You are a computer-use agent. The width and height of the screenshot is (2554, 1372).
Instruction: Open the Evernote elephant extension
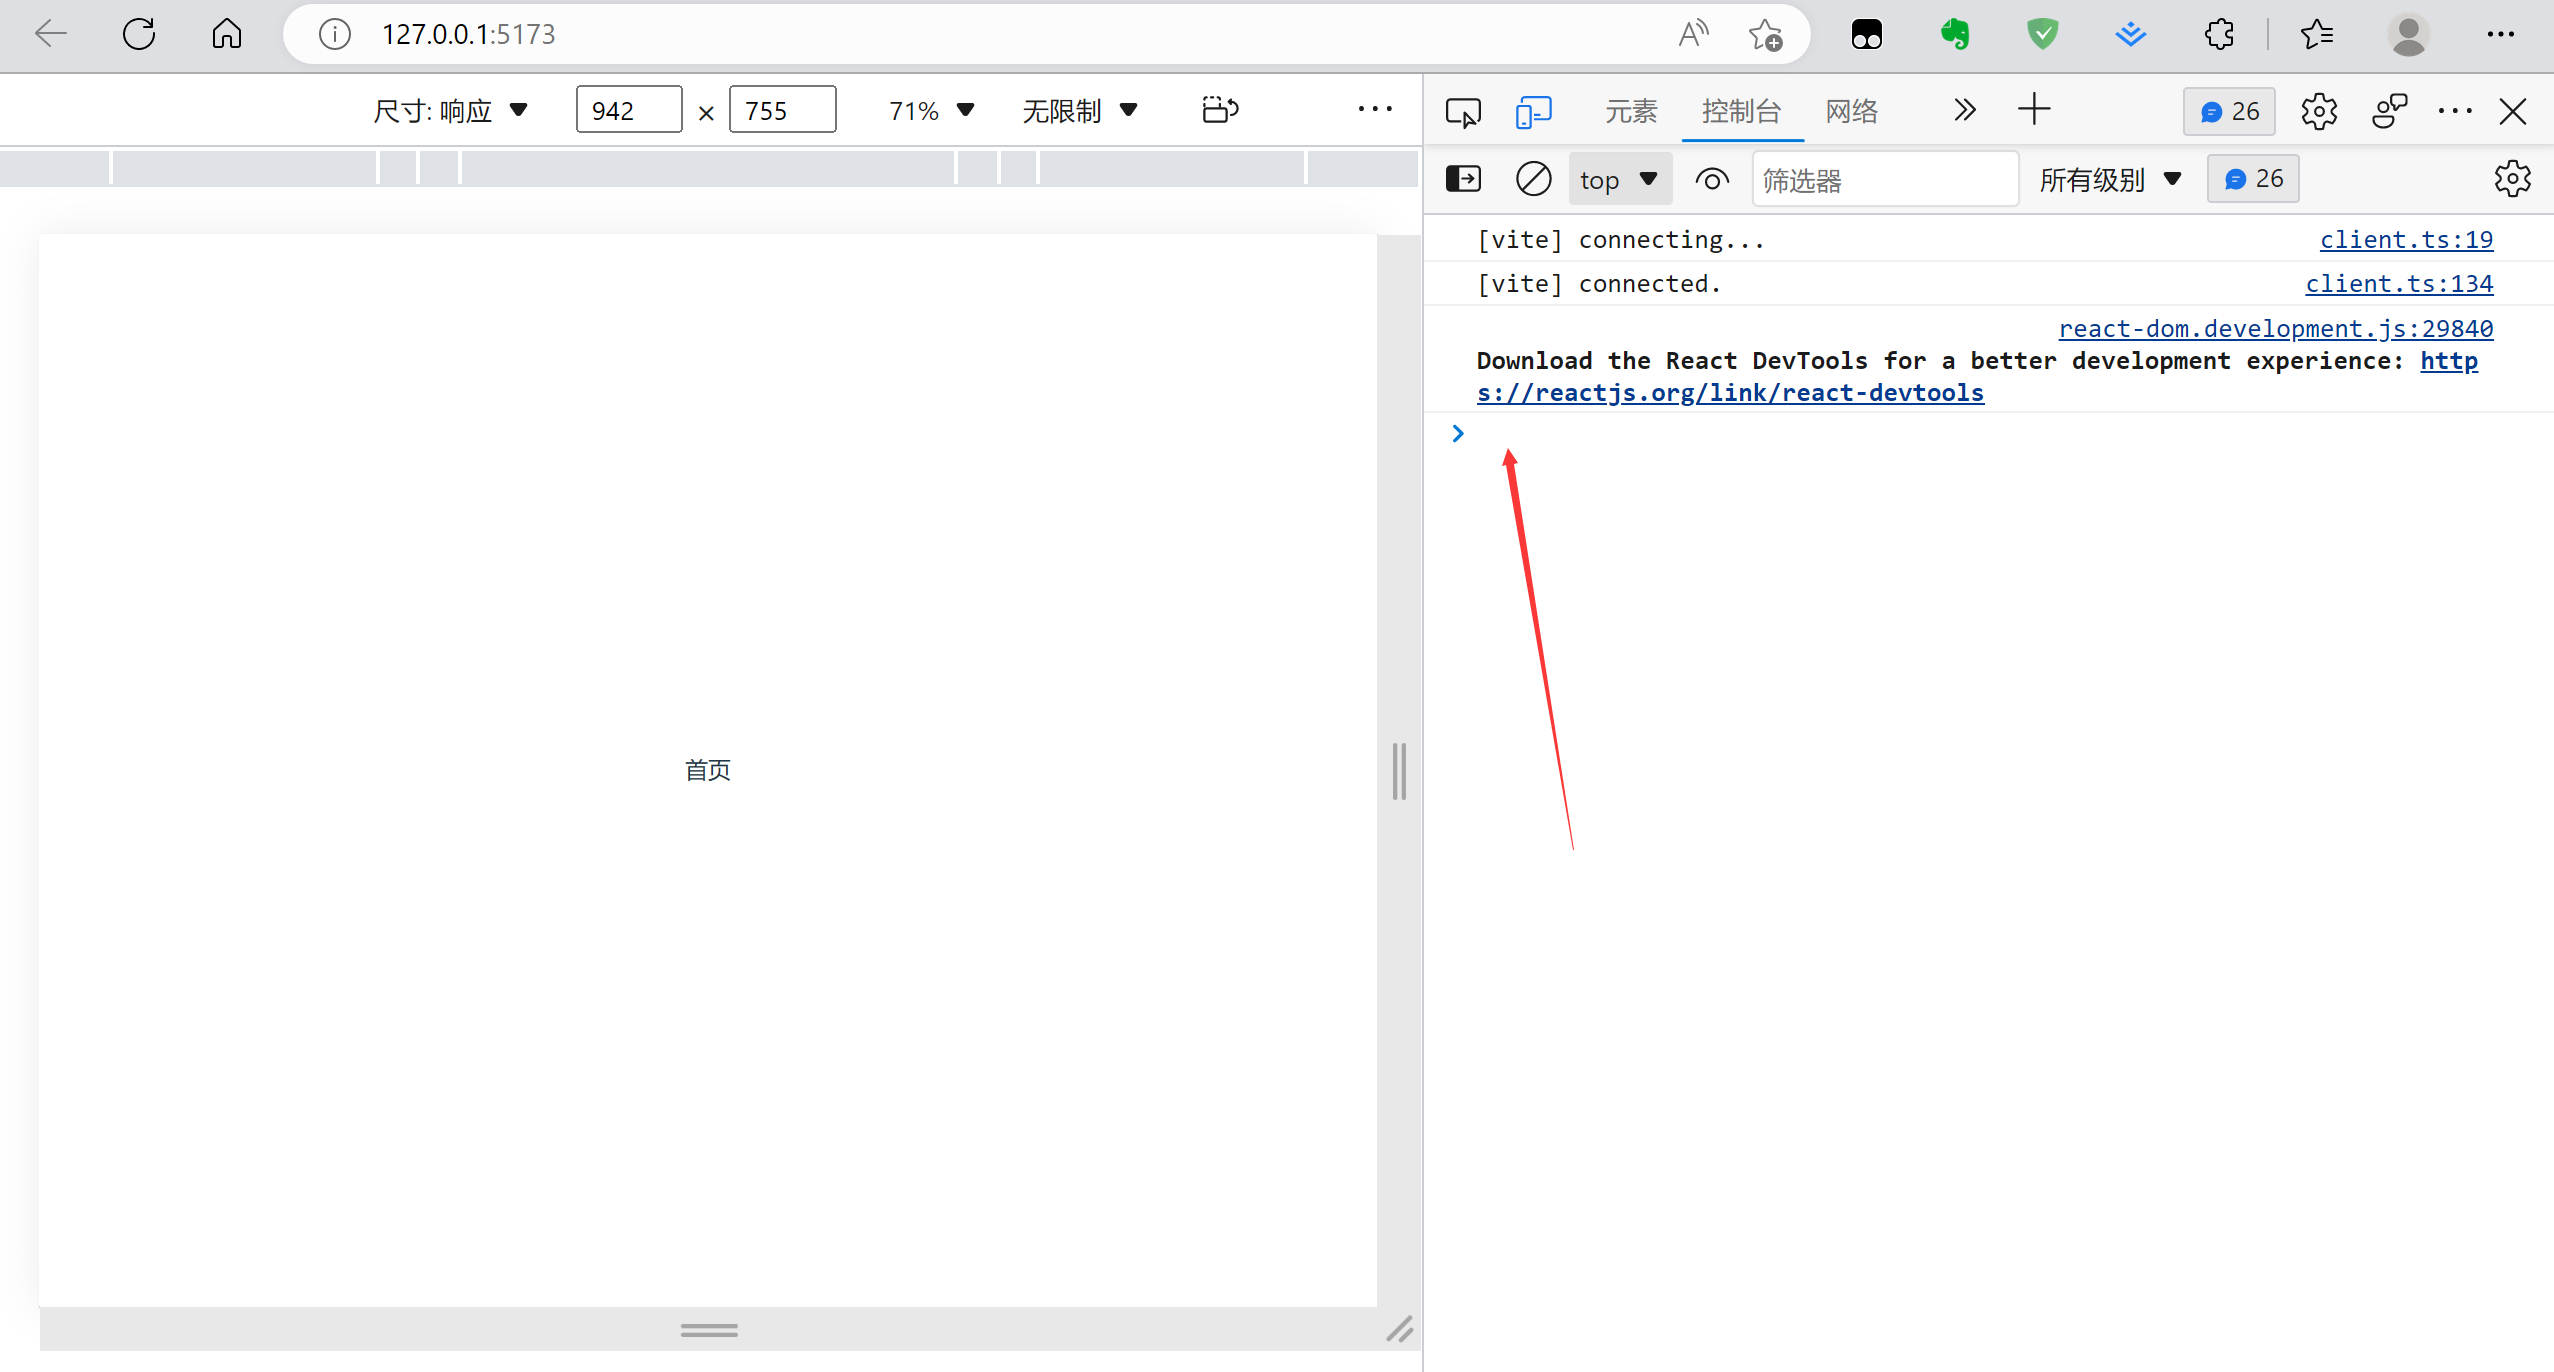pos(1955,34)
